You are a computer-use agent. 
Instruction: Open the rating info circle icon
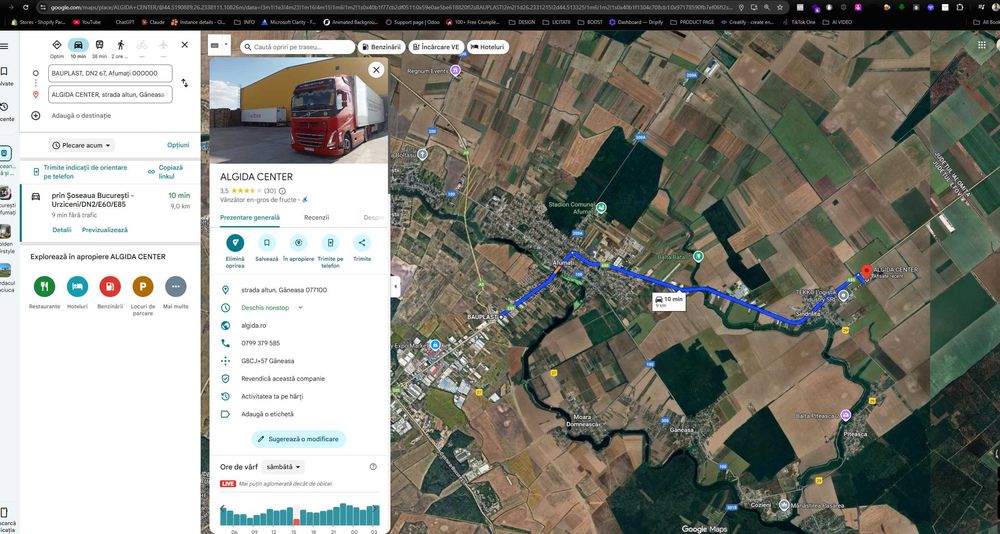coord(283,191)
